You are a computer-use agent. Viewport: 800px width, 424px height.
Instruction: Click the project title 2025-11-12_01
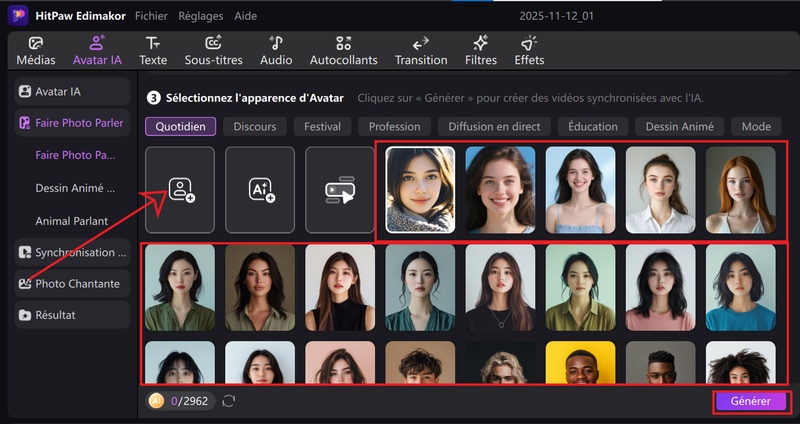[556, 16]
